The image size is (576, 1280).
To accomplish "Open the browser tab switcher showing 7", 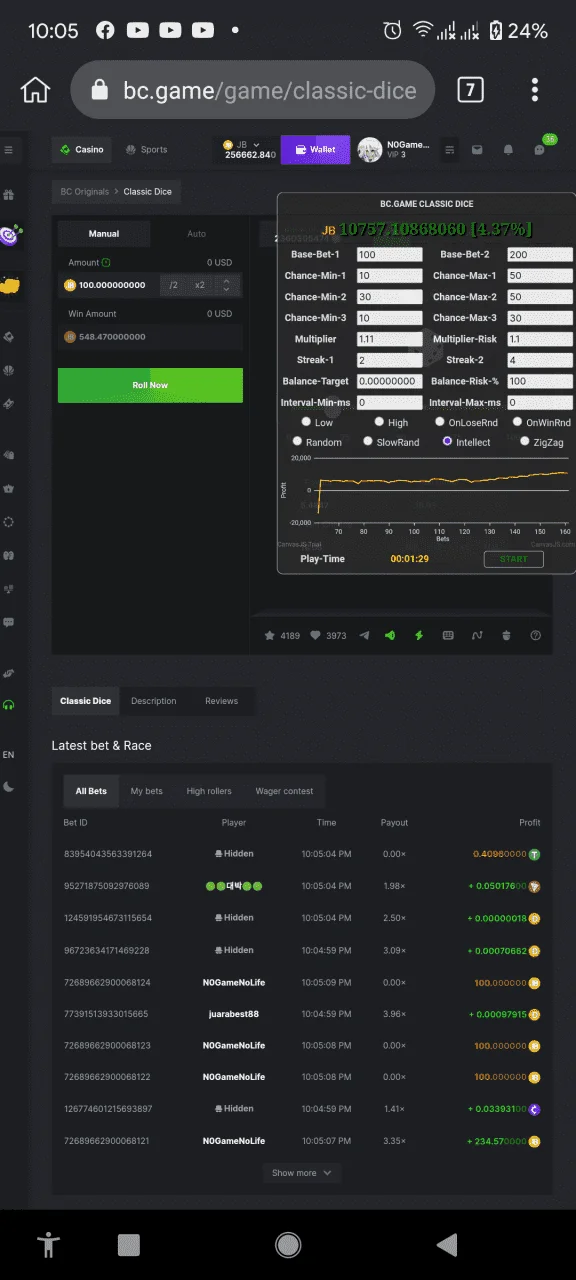I will [470, 90].
